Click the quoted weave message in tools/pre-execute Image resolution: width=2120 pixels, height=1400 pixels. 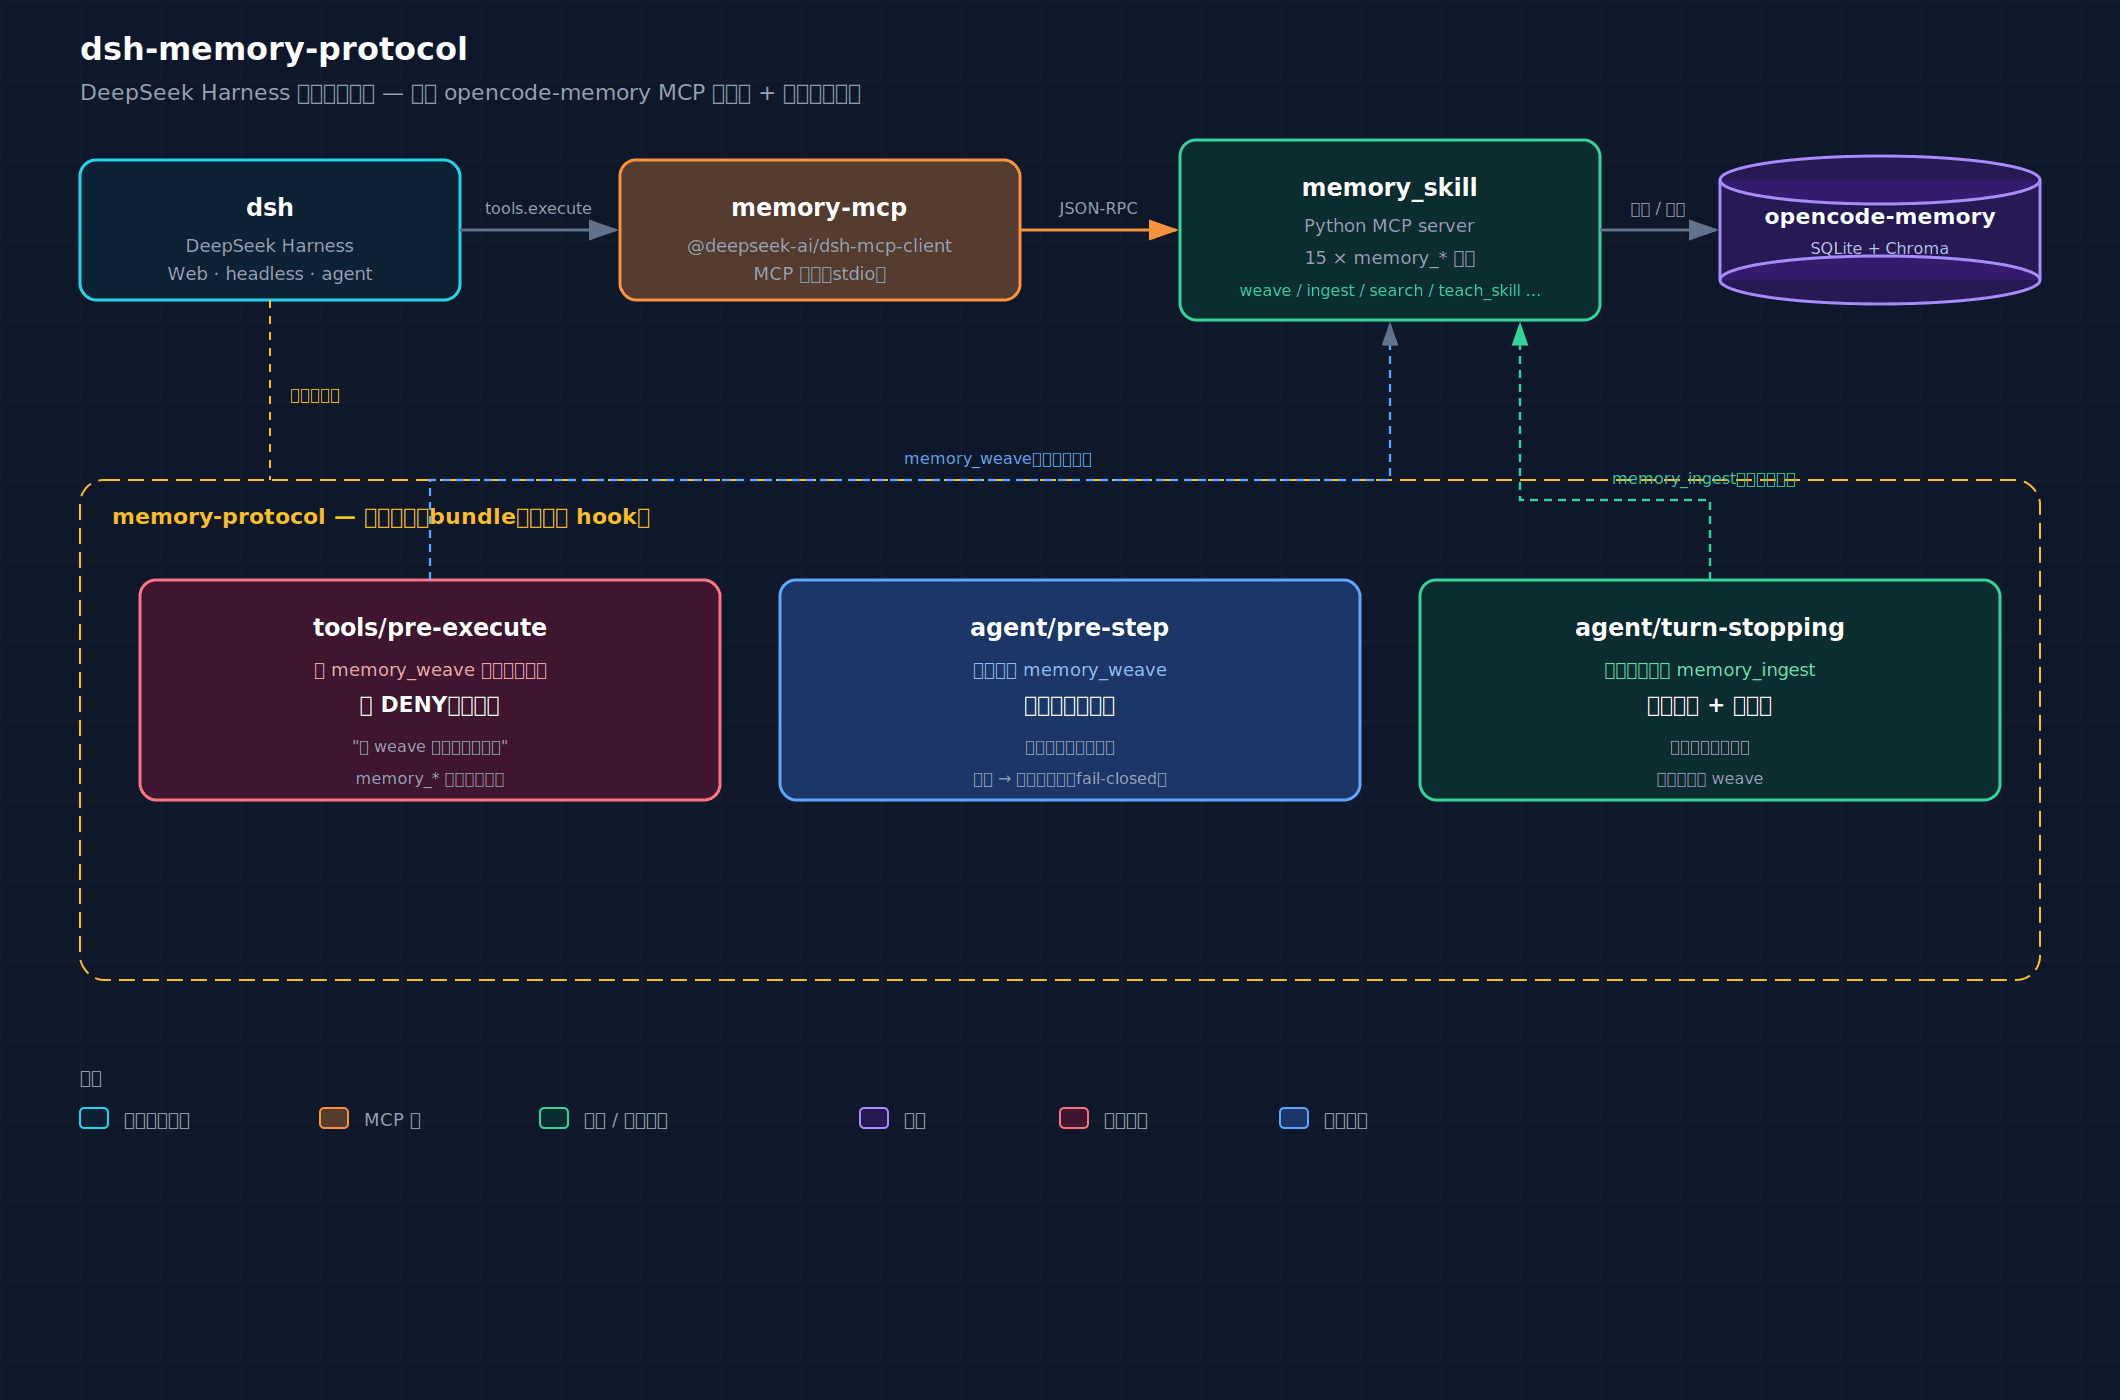tap(430, 747)
